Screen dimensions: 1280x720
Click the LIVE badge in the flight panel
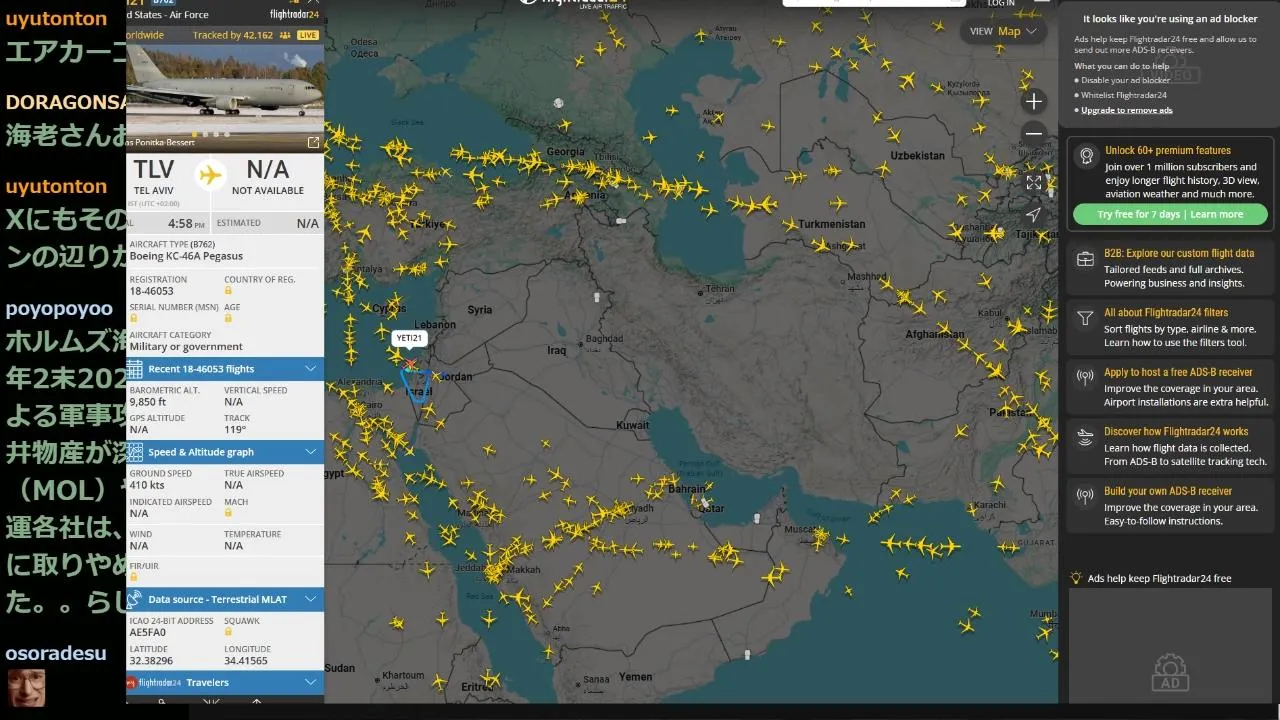308,35
